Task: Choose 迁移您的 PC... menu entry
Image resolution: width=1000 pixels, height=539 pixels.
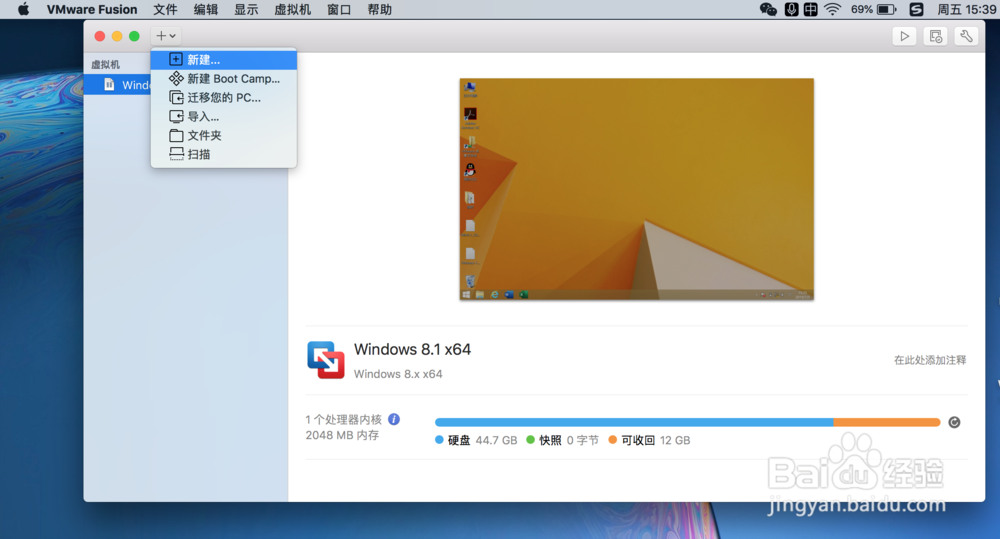Action: [x=224, y=98]
